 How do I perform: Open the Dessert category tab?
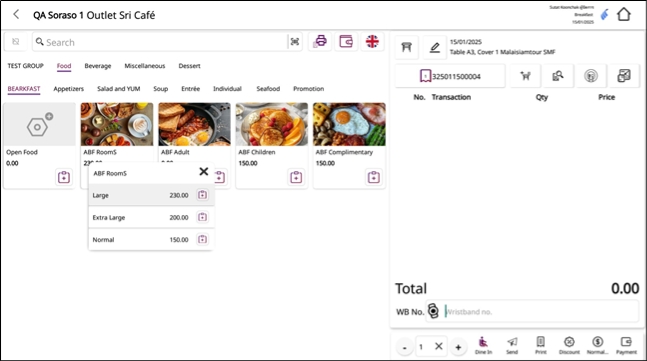coord(189,66)
